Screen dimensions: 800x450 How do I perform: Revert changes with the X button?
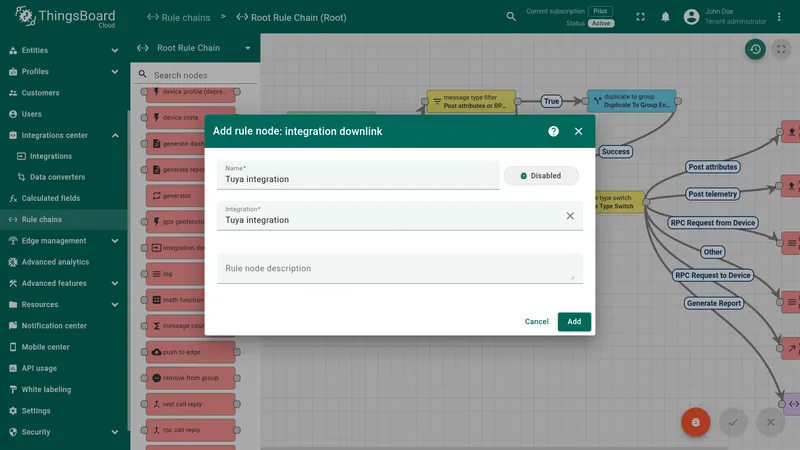770,422
